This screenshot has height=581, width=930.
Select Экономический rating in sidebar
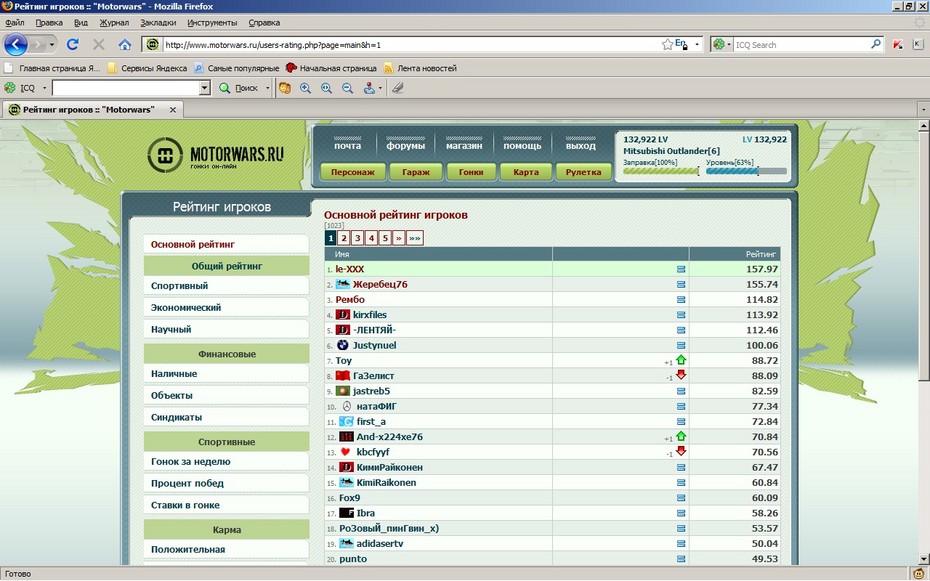186,308
